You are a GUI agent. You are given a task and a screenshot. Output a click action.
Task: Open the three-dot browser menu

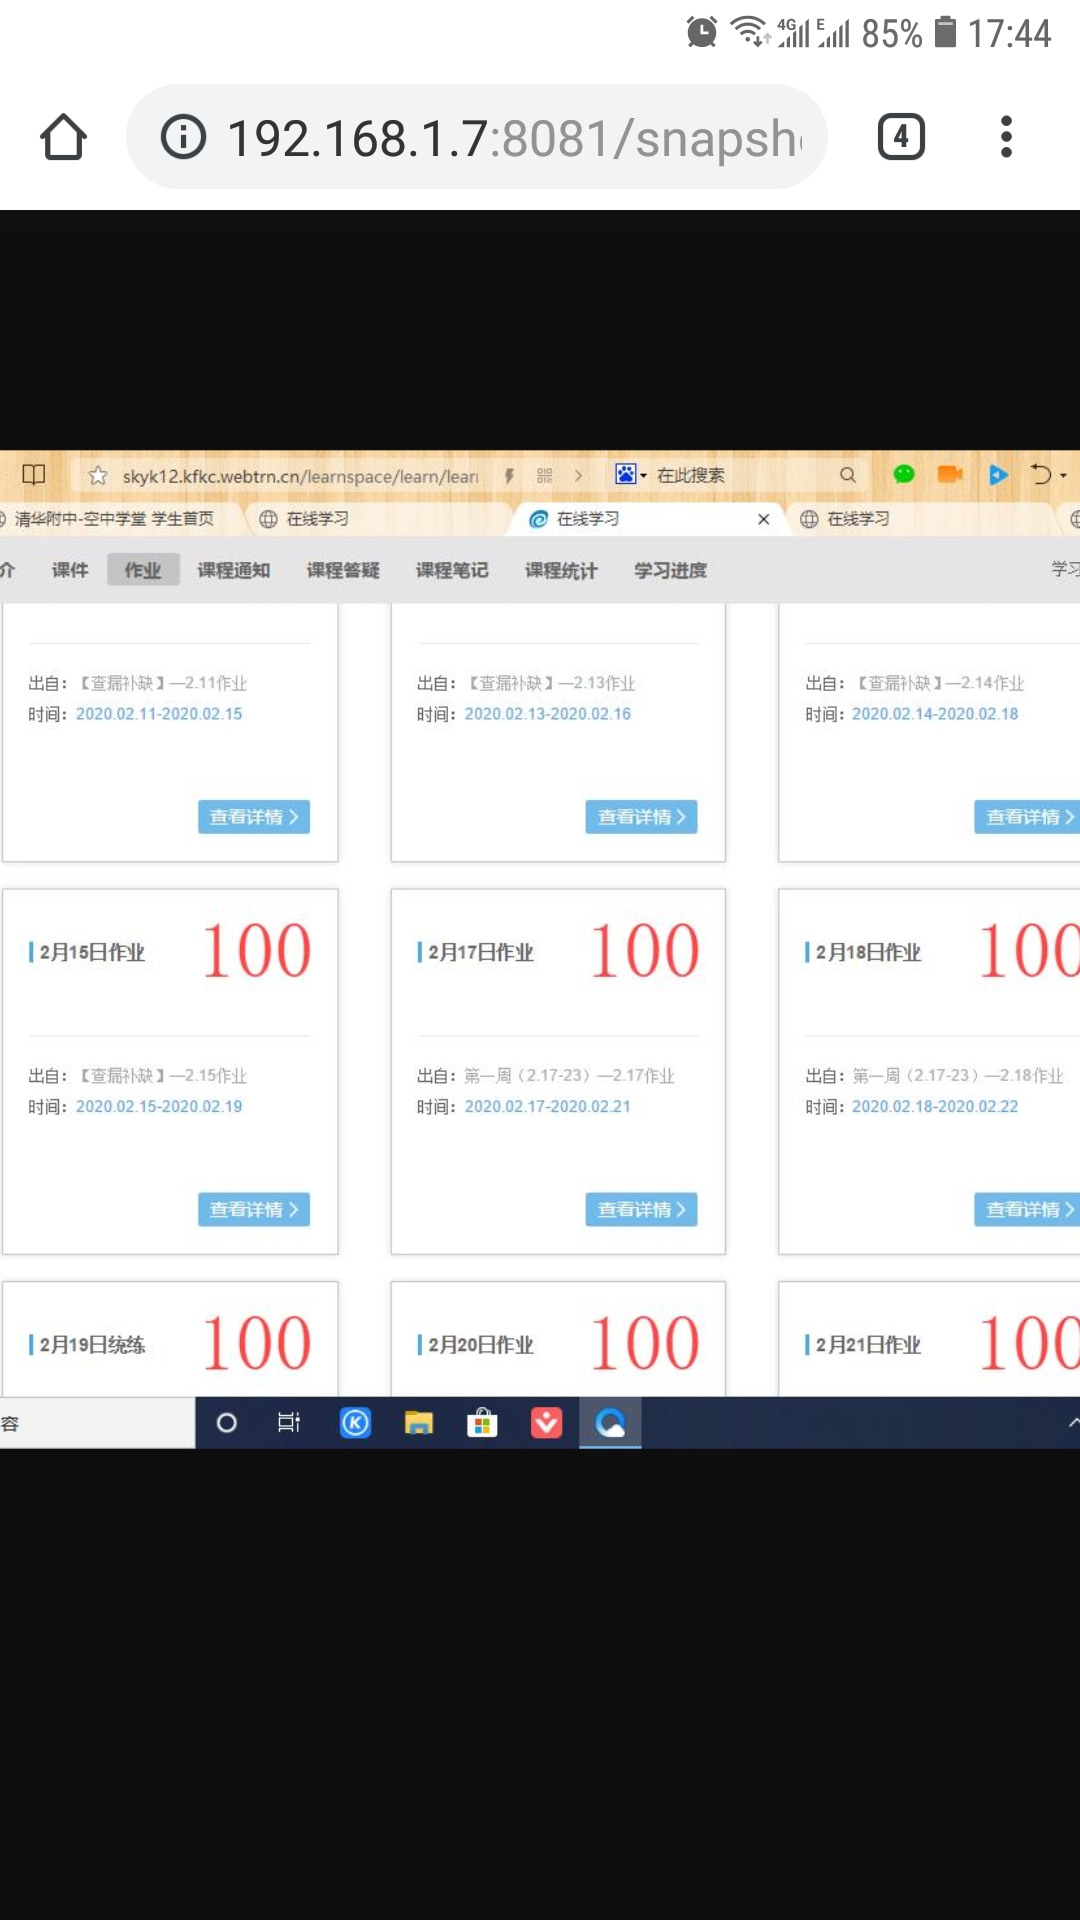[1006, 137]
